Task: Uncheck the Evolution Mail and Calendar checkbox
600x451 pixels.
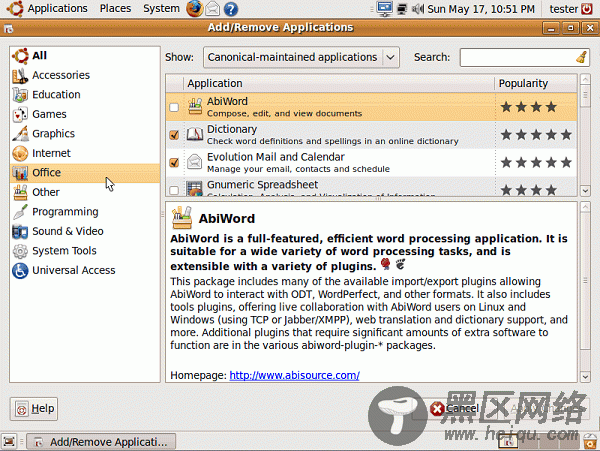Action: click(174, 163)
